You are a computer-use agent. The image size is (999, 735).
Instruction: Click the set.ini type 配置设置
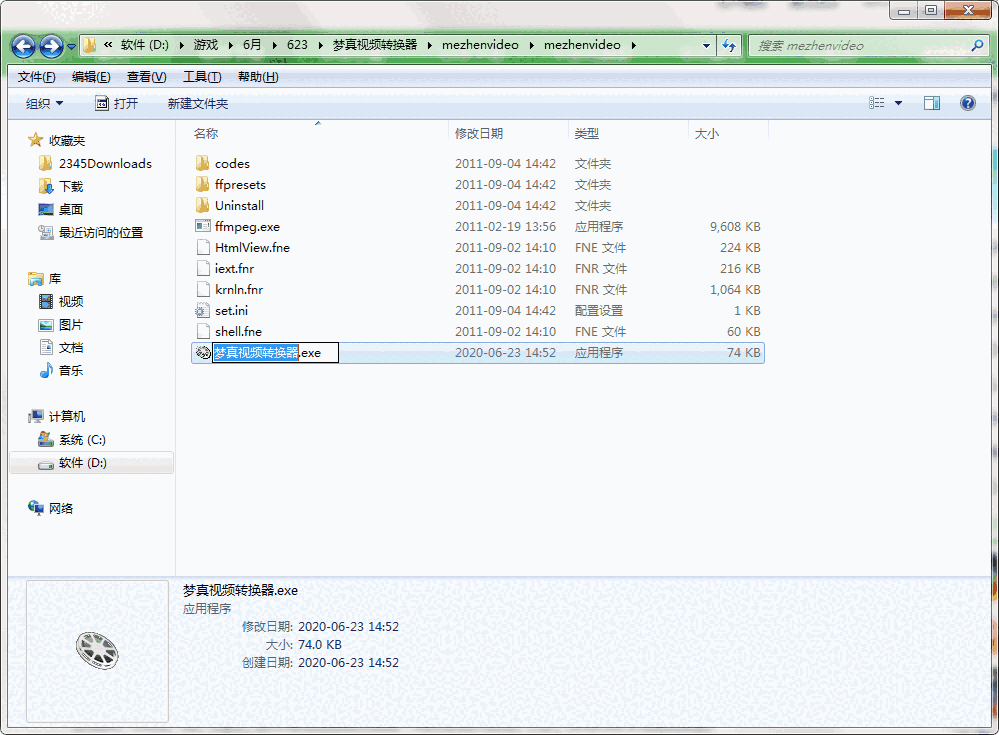coord(598,310)
